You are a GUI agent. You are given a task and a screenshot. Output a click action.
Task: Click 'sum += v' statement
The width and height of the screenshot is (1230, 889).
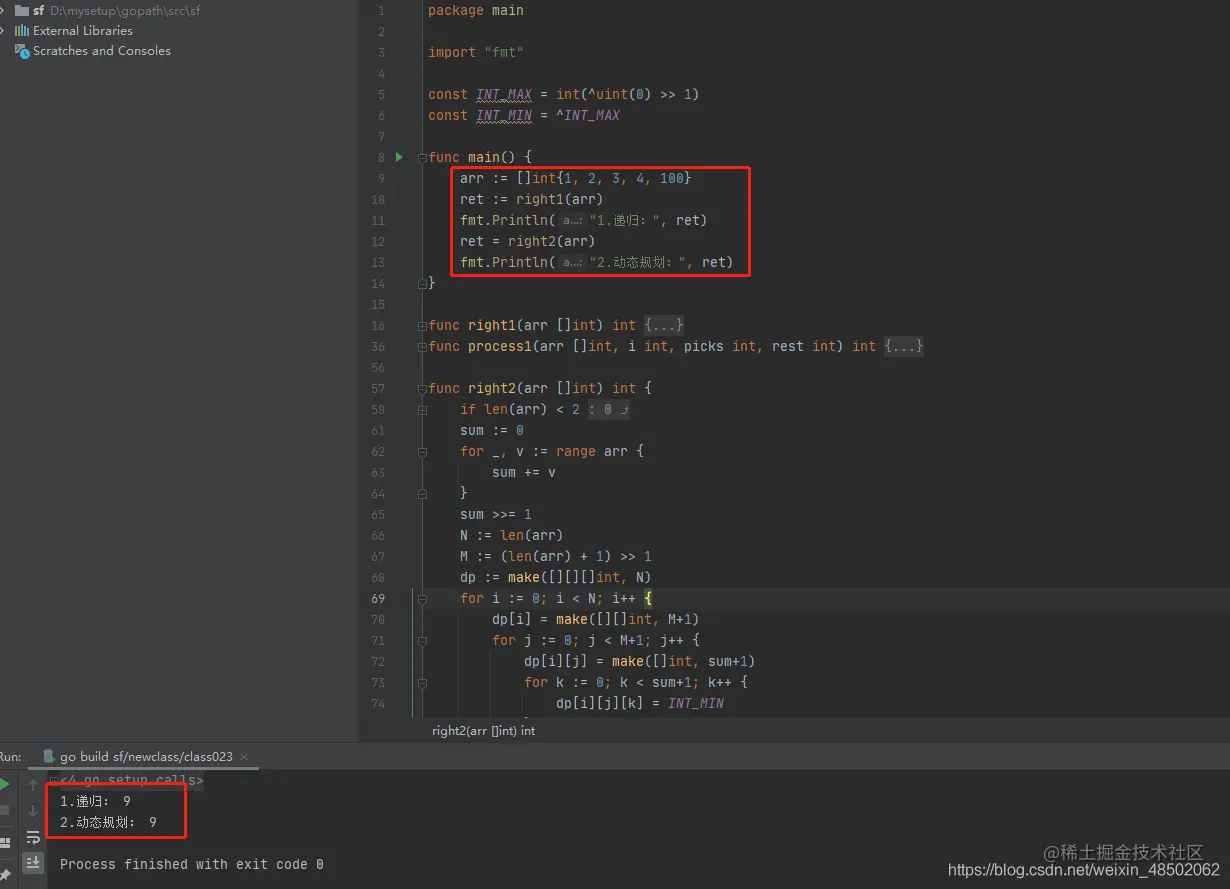(x=524, y=472)
